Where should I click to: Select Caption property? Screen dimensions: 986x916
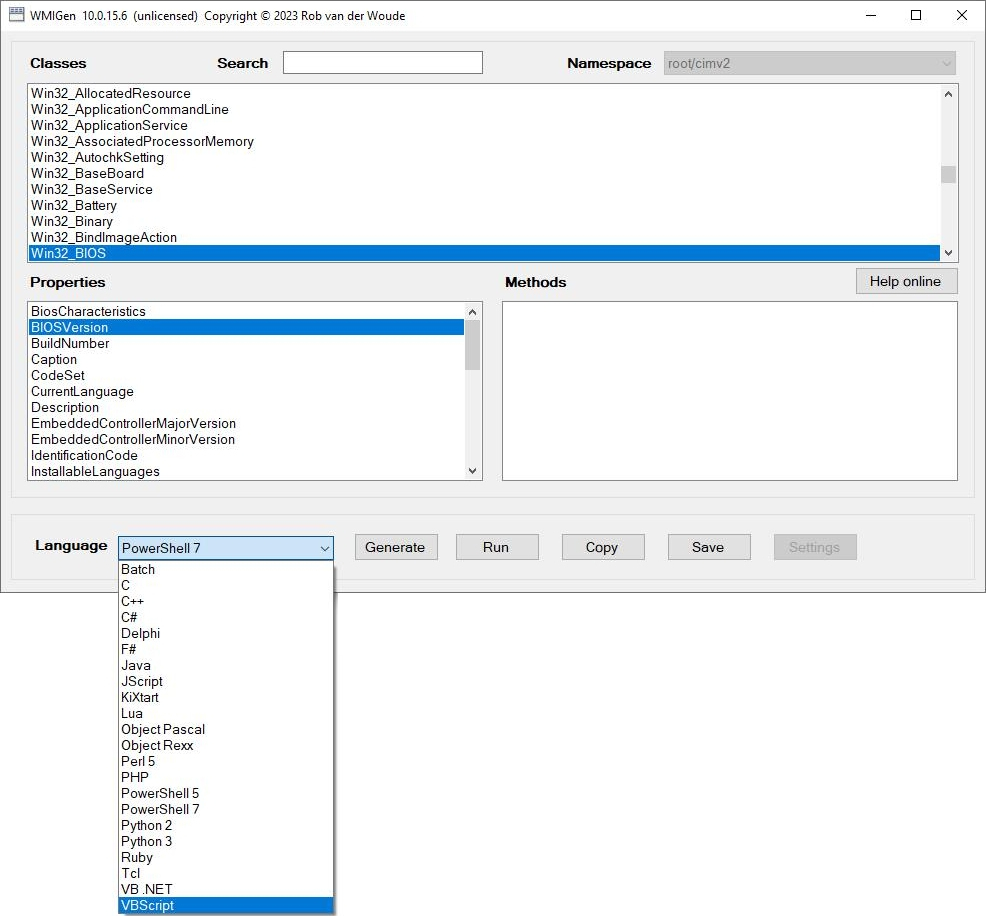click(246, 360)
